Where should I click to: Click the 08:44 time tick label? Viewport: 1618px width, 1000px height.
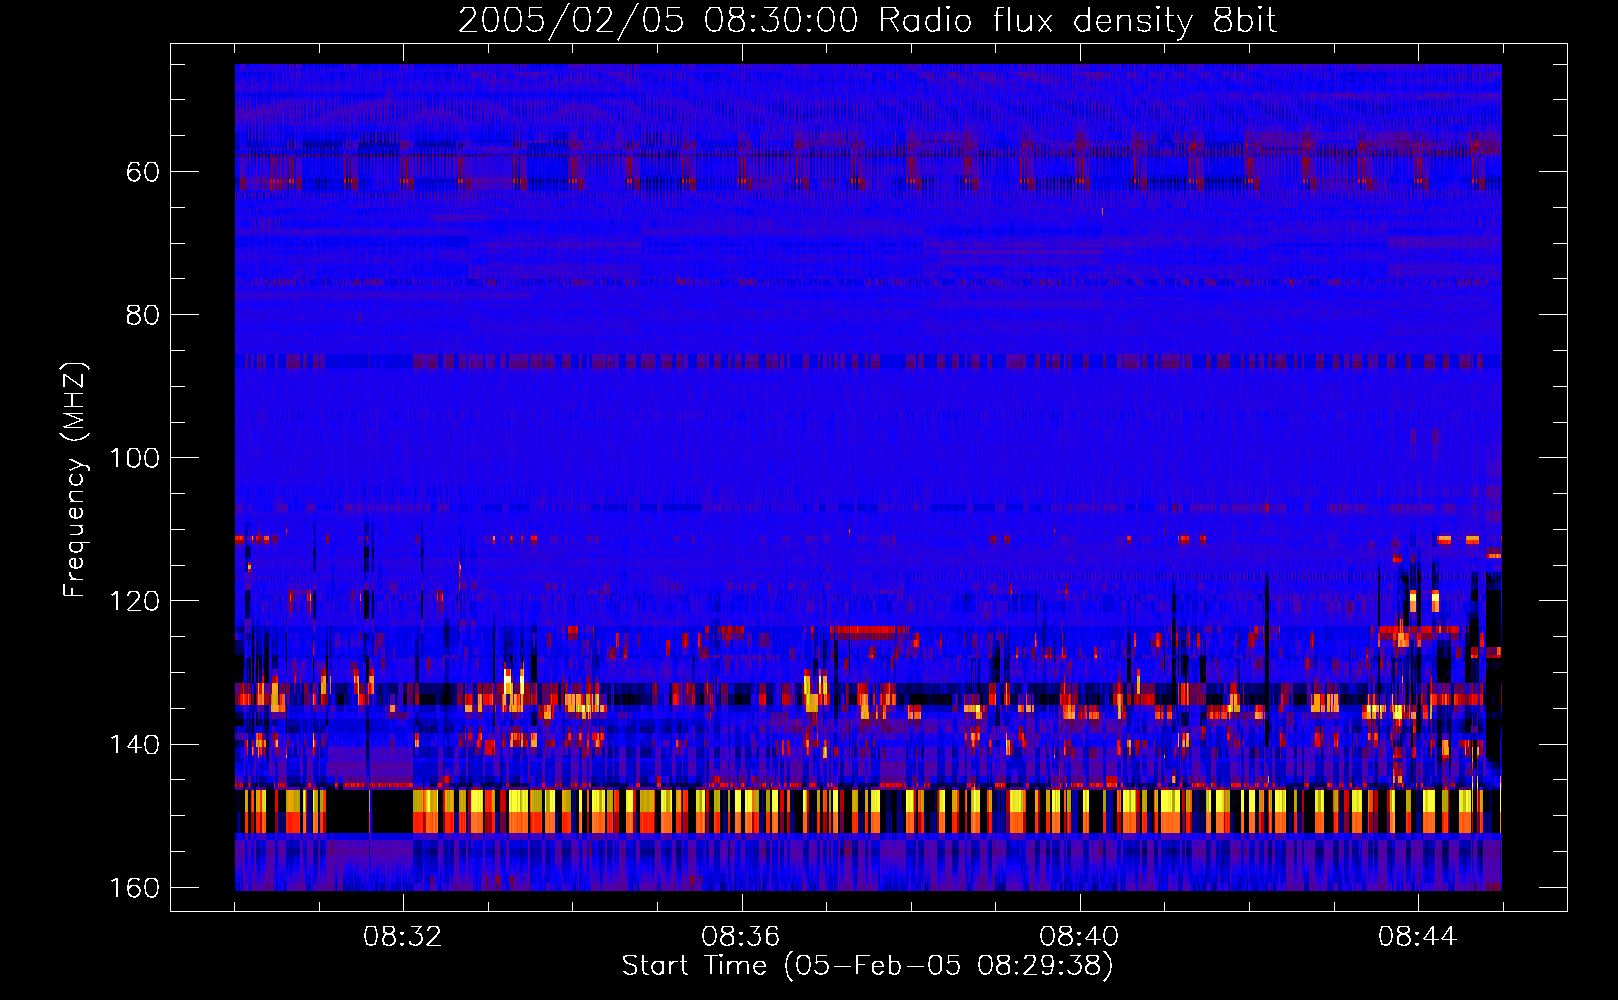click(1417, 937)
